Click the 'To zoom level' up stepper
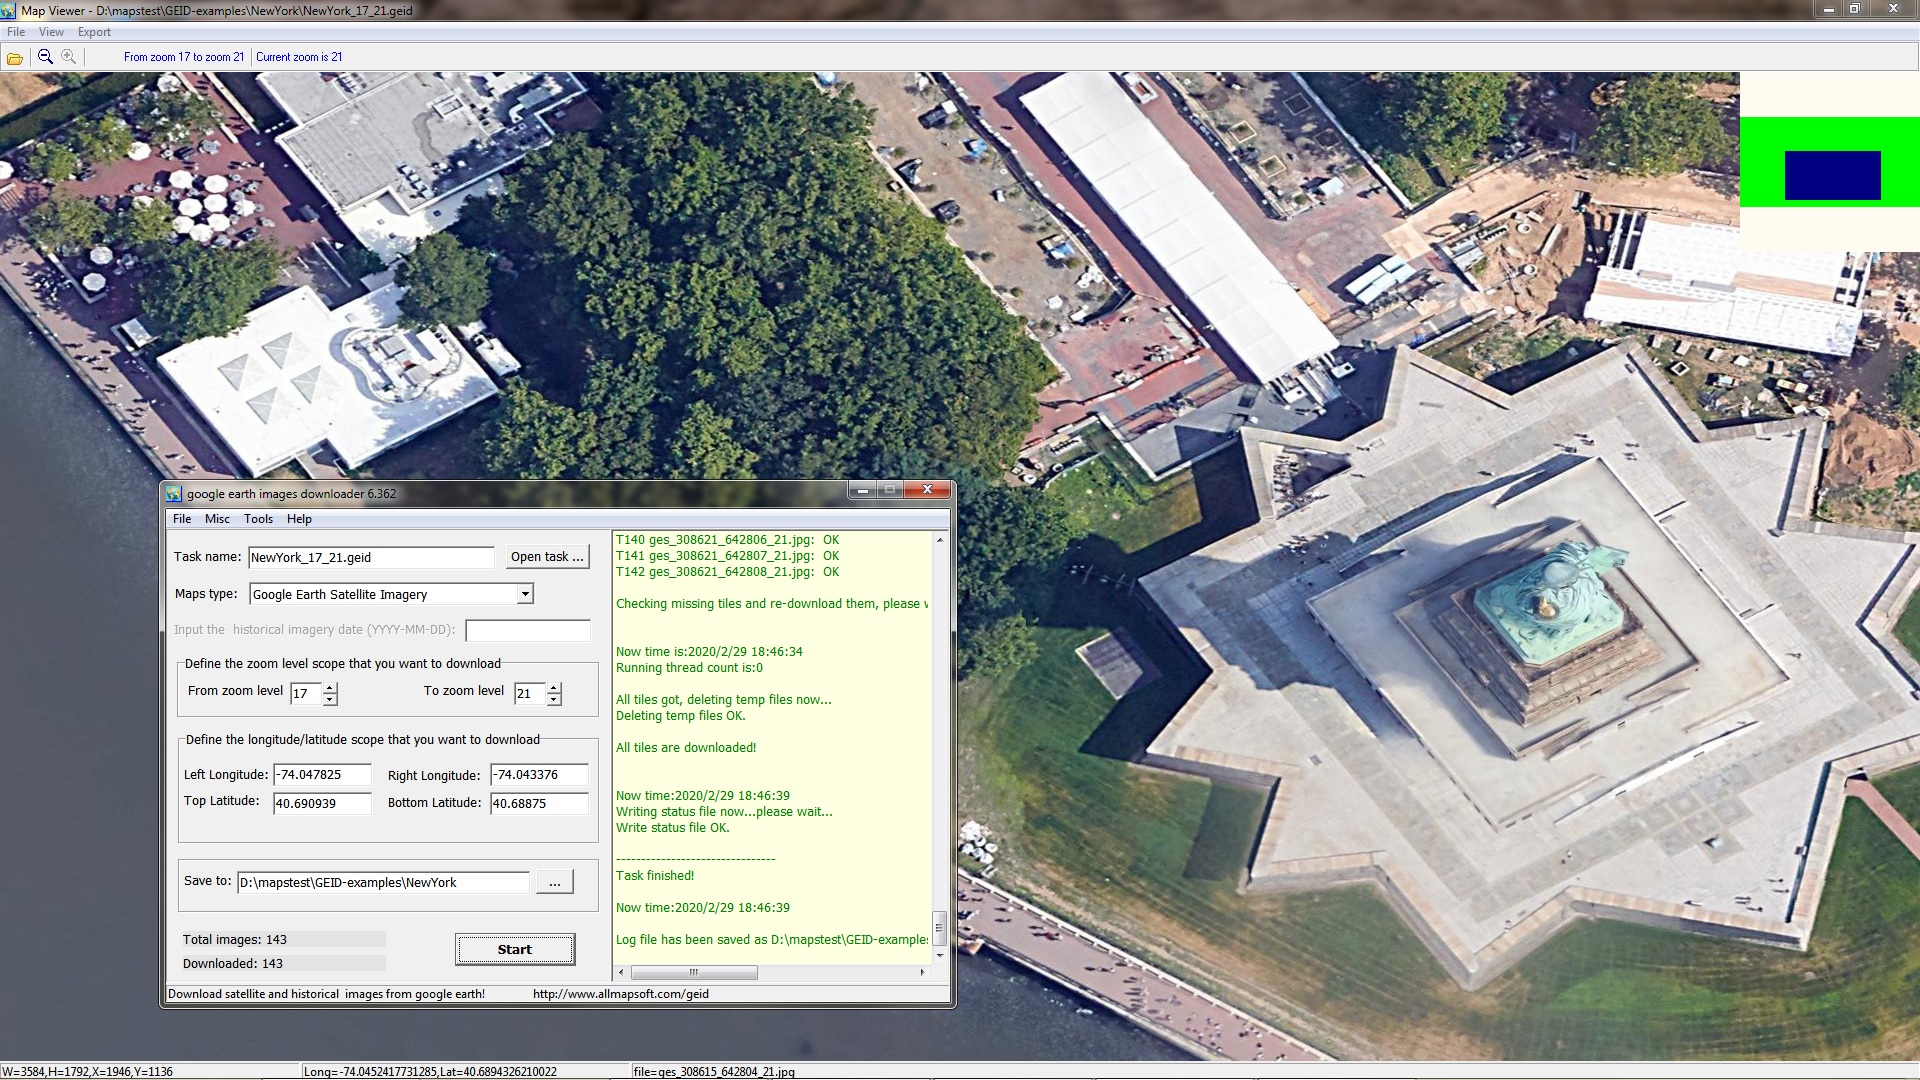The width and height of the screenshot is (1920, 1080). point(554,686)
